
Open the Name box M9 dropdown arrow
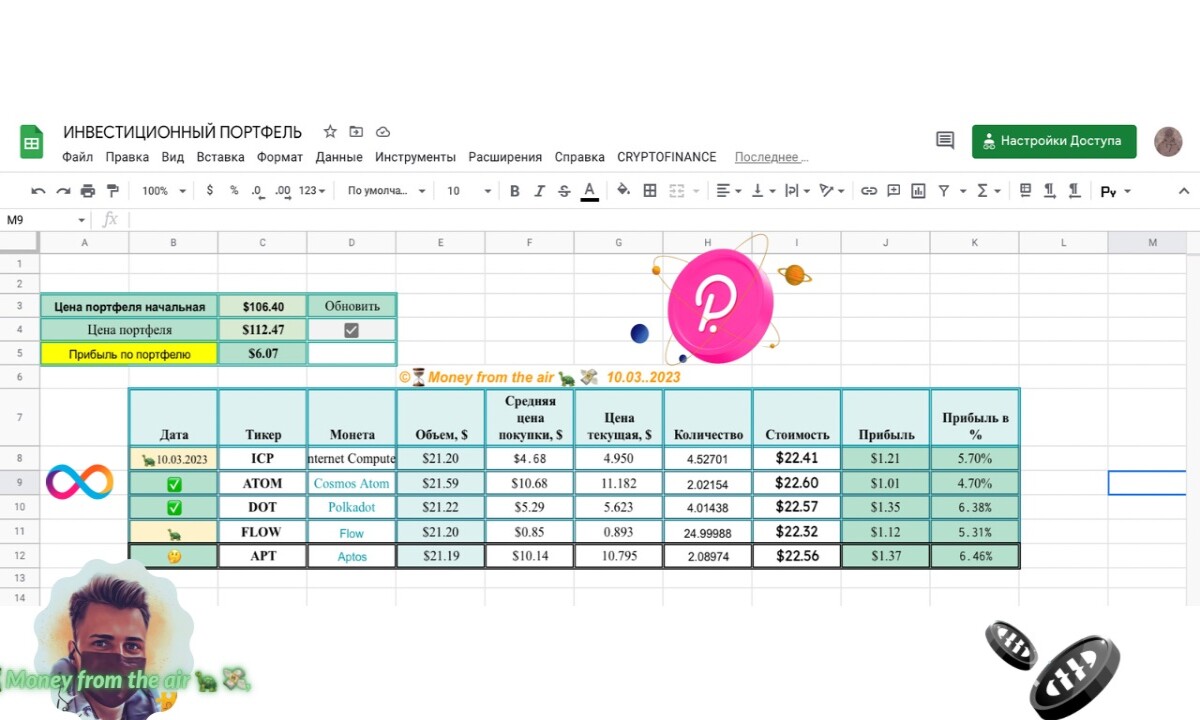point(82,220)
